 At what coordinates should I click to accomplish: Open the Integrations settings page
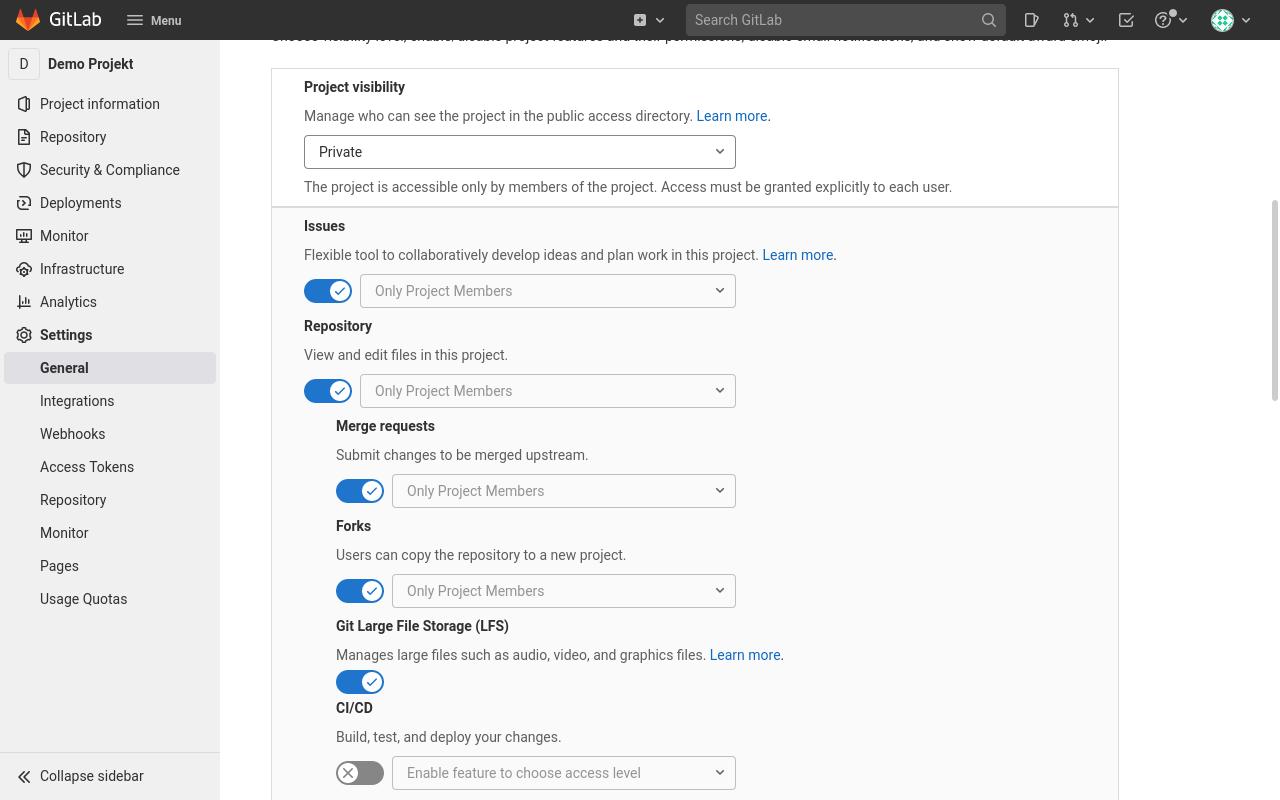click(77, 401)
